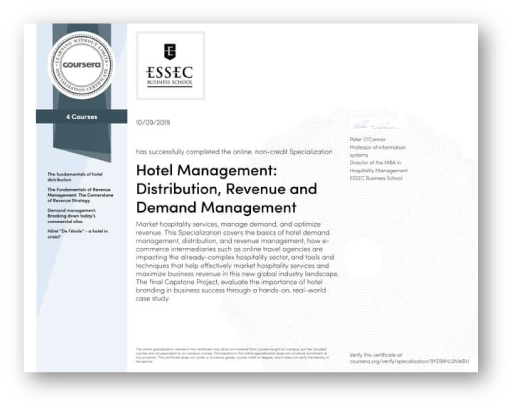Click Director of the MBA in Hospitality text
Image resolution: width=515 pixels, height=409 pixels.
[x=378, y=166]
